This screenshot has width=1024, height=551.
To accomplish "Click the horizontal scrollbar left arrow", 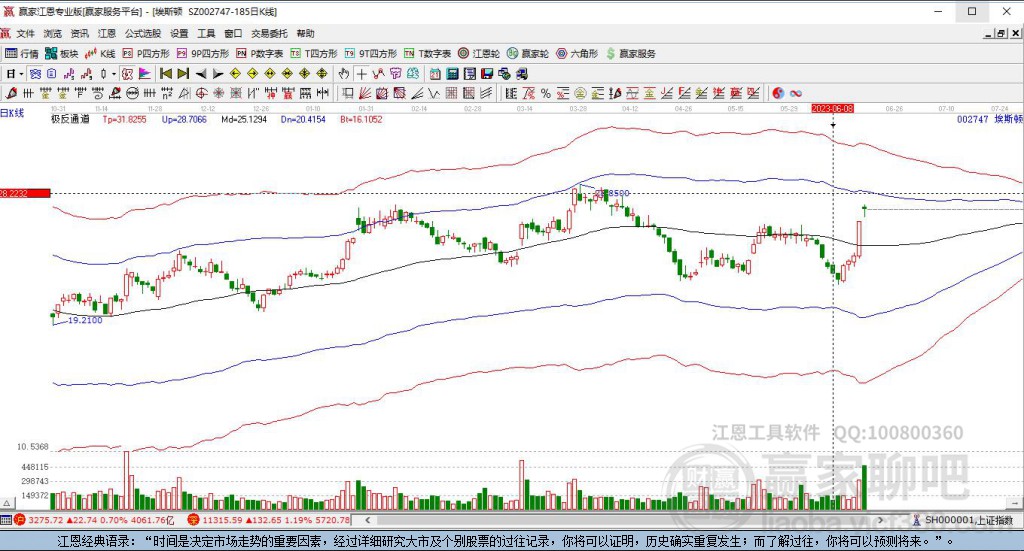I will point(368,520).
